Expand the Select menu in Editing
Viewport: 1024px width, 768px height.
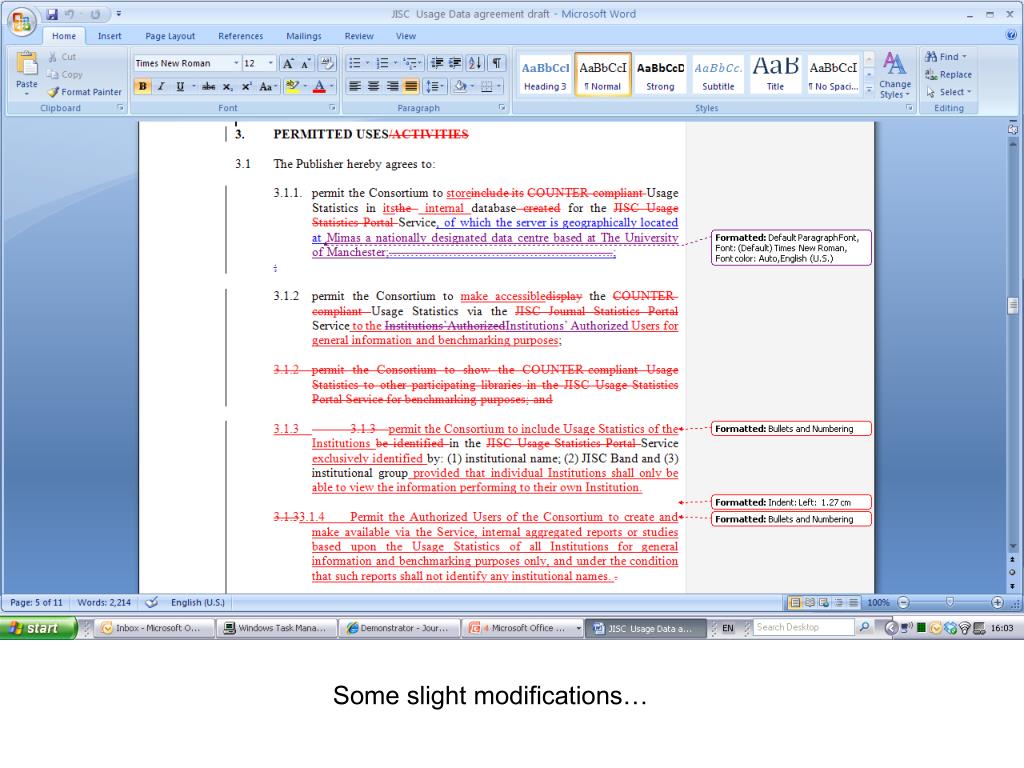coord(949,92)
